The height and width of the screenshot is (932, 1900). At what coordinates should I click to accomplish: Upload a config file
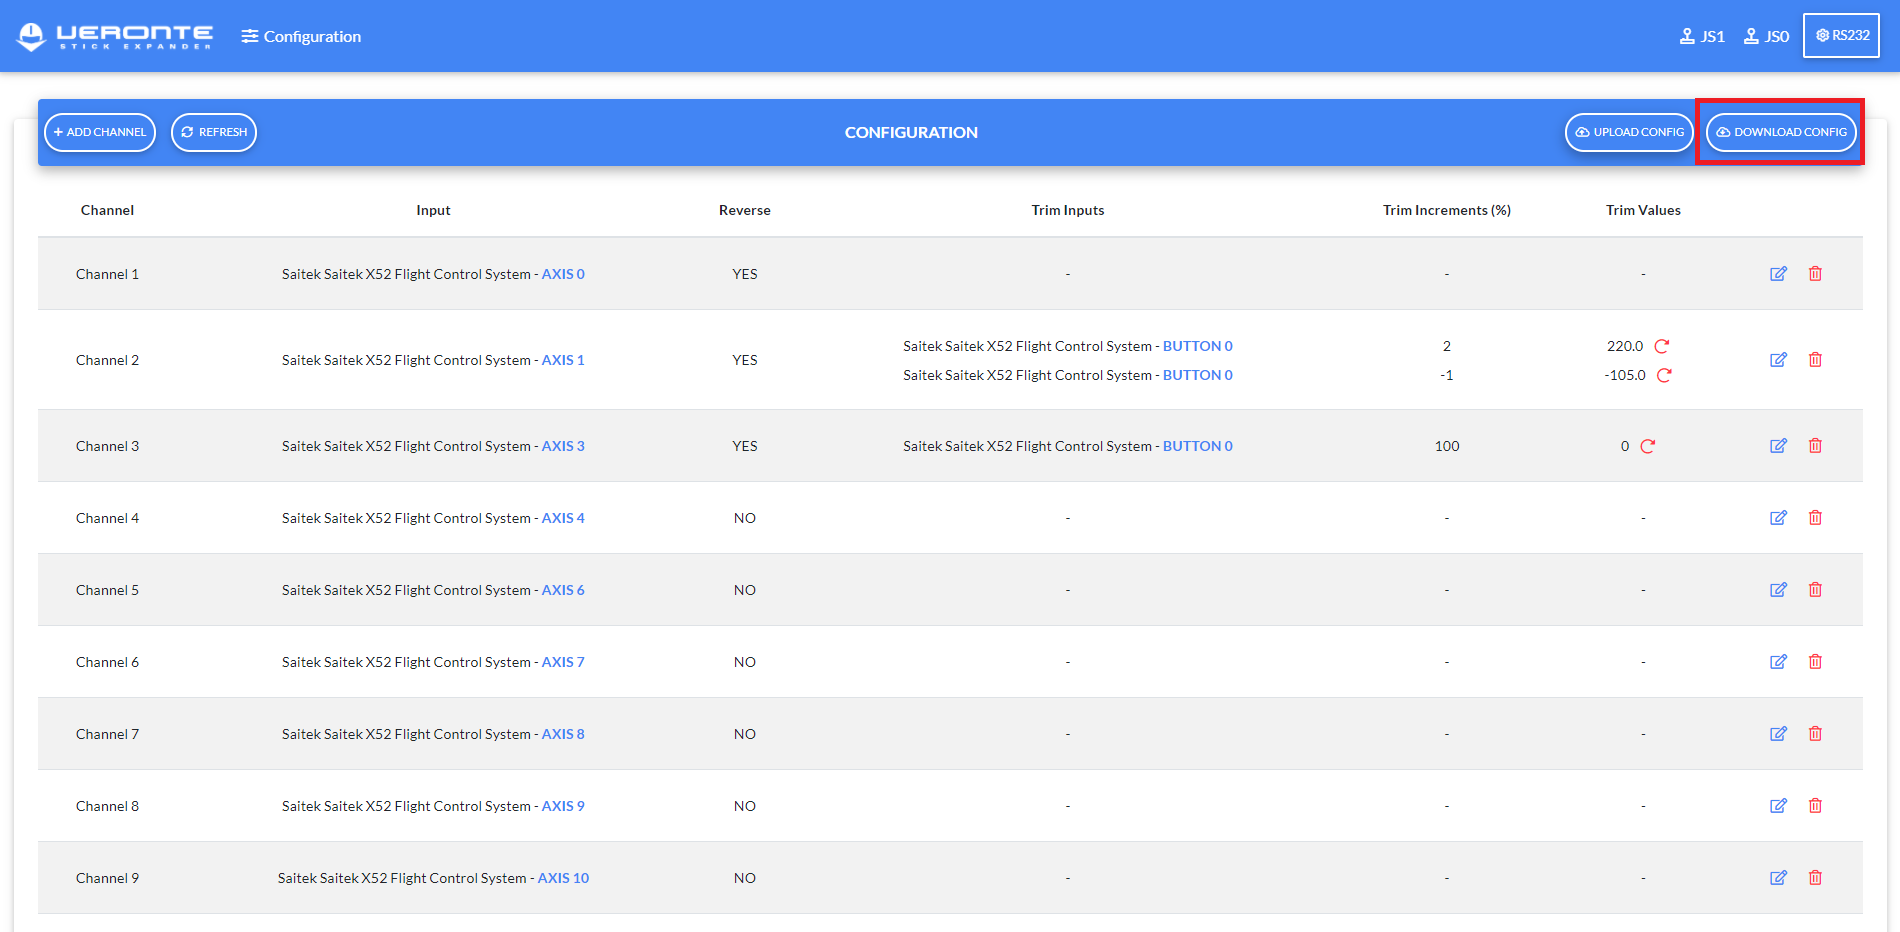pos(1629,132)
